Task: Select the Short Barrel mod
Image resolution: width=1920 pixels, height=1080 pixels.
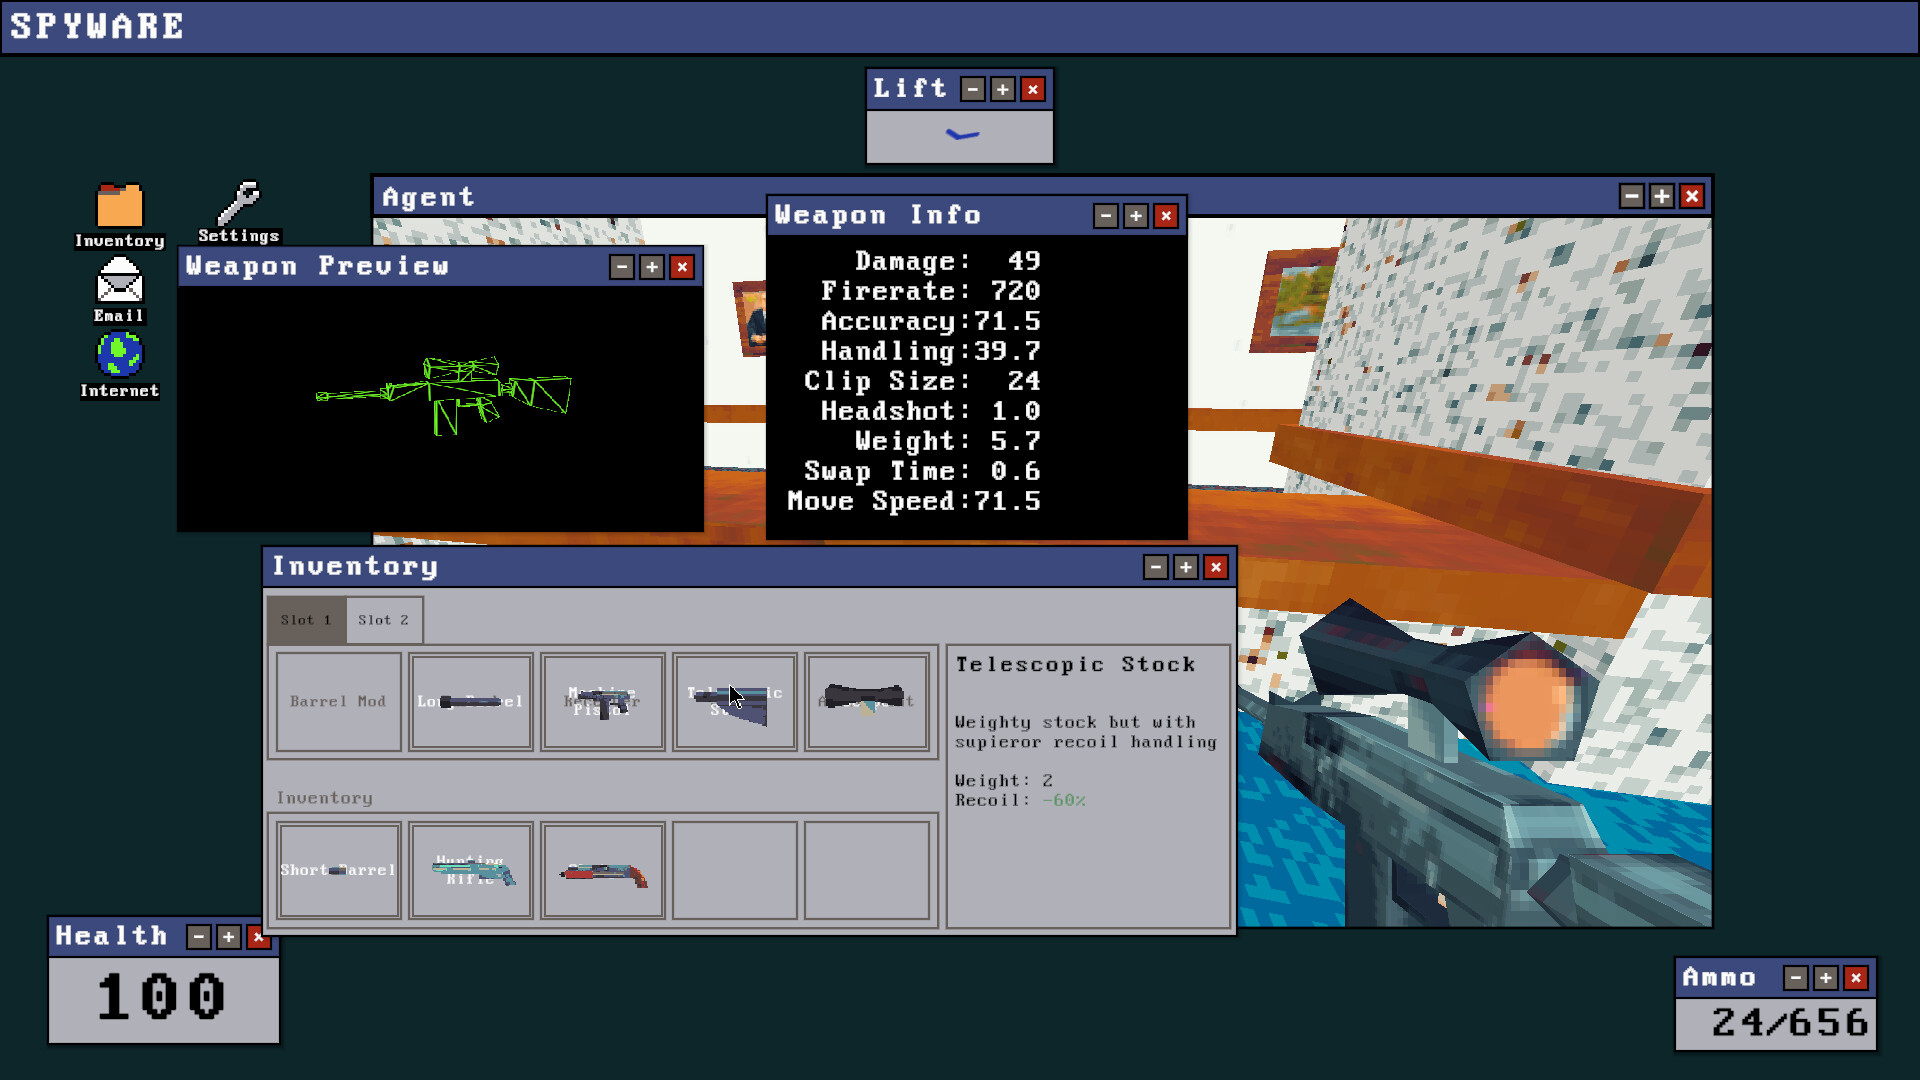Action: tap(338, 869)
